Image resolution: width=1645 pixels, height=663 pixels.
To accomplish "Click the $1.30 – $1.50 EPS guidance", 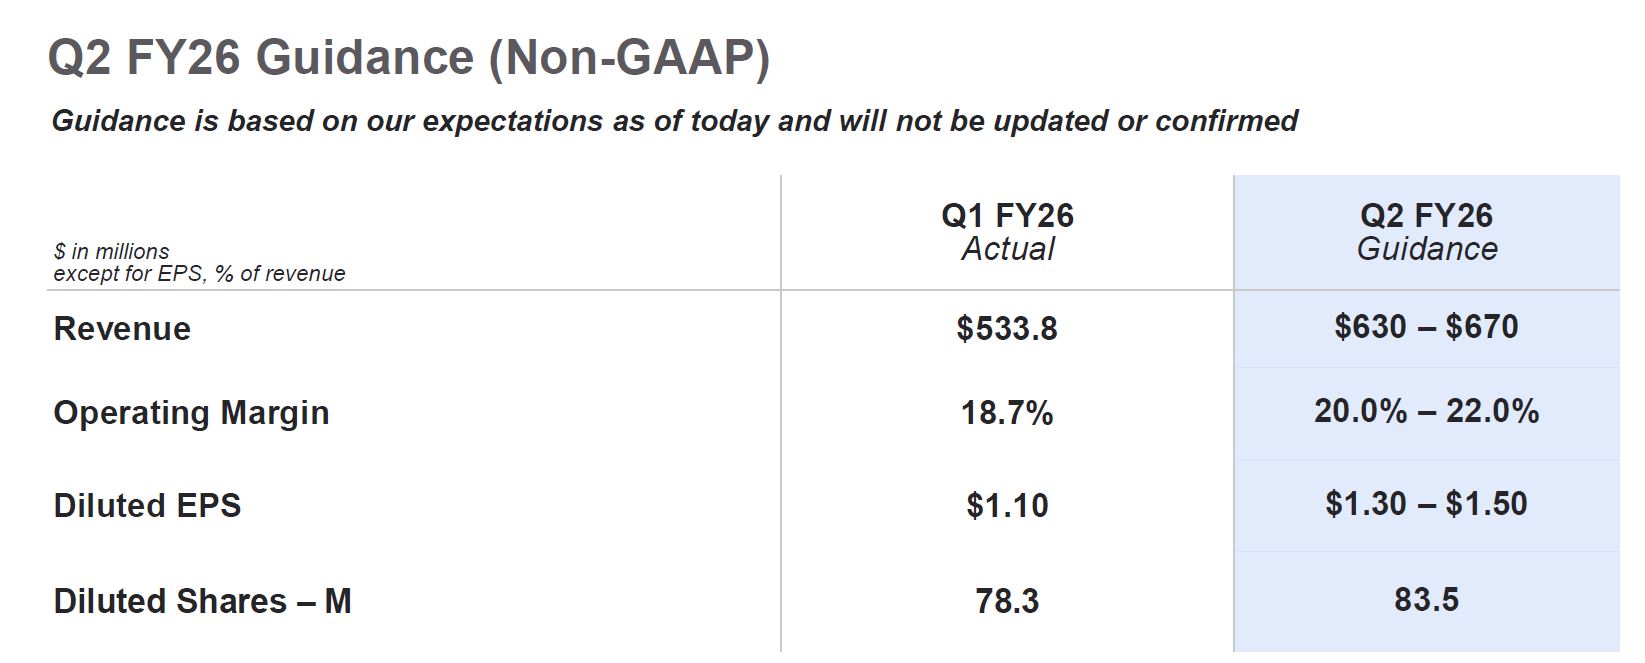I will tap(1426, 503).
